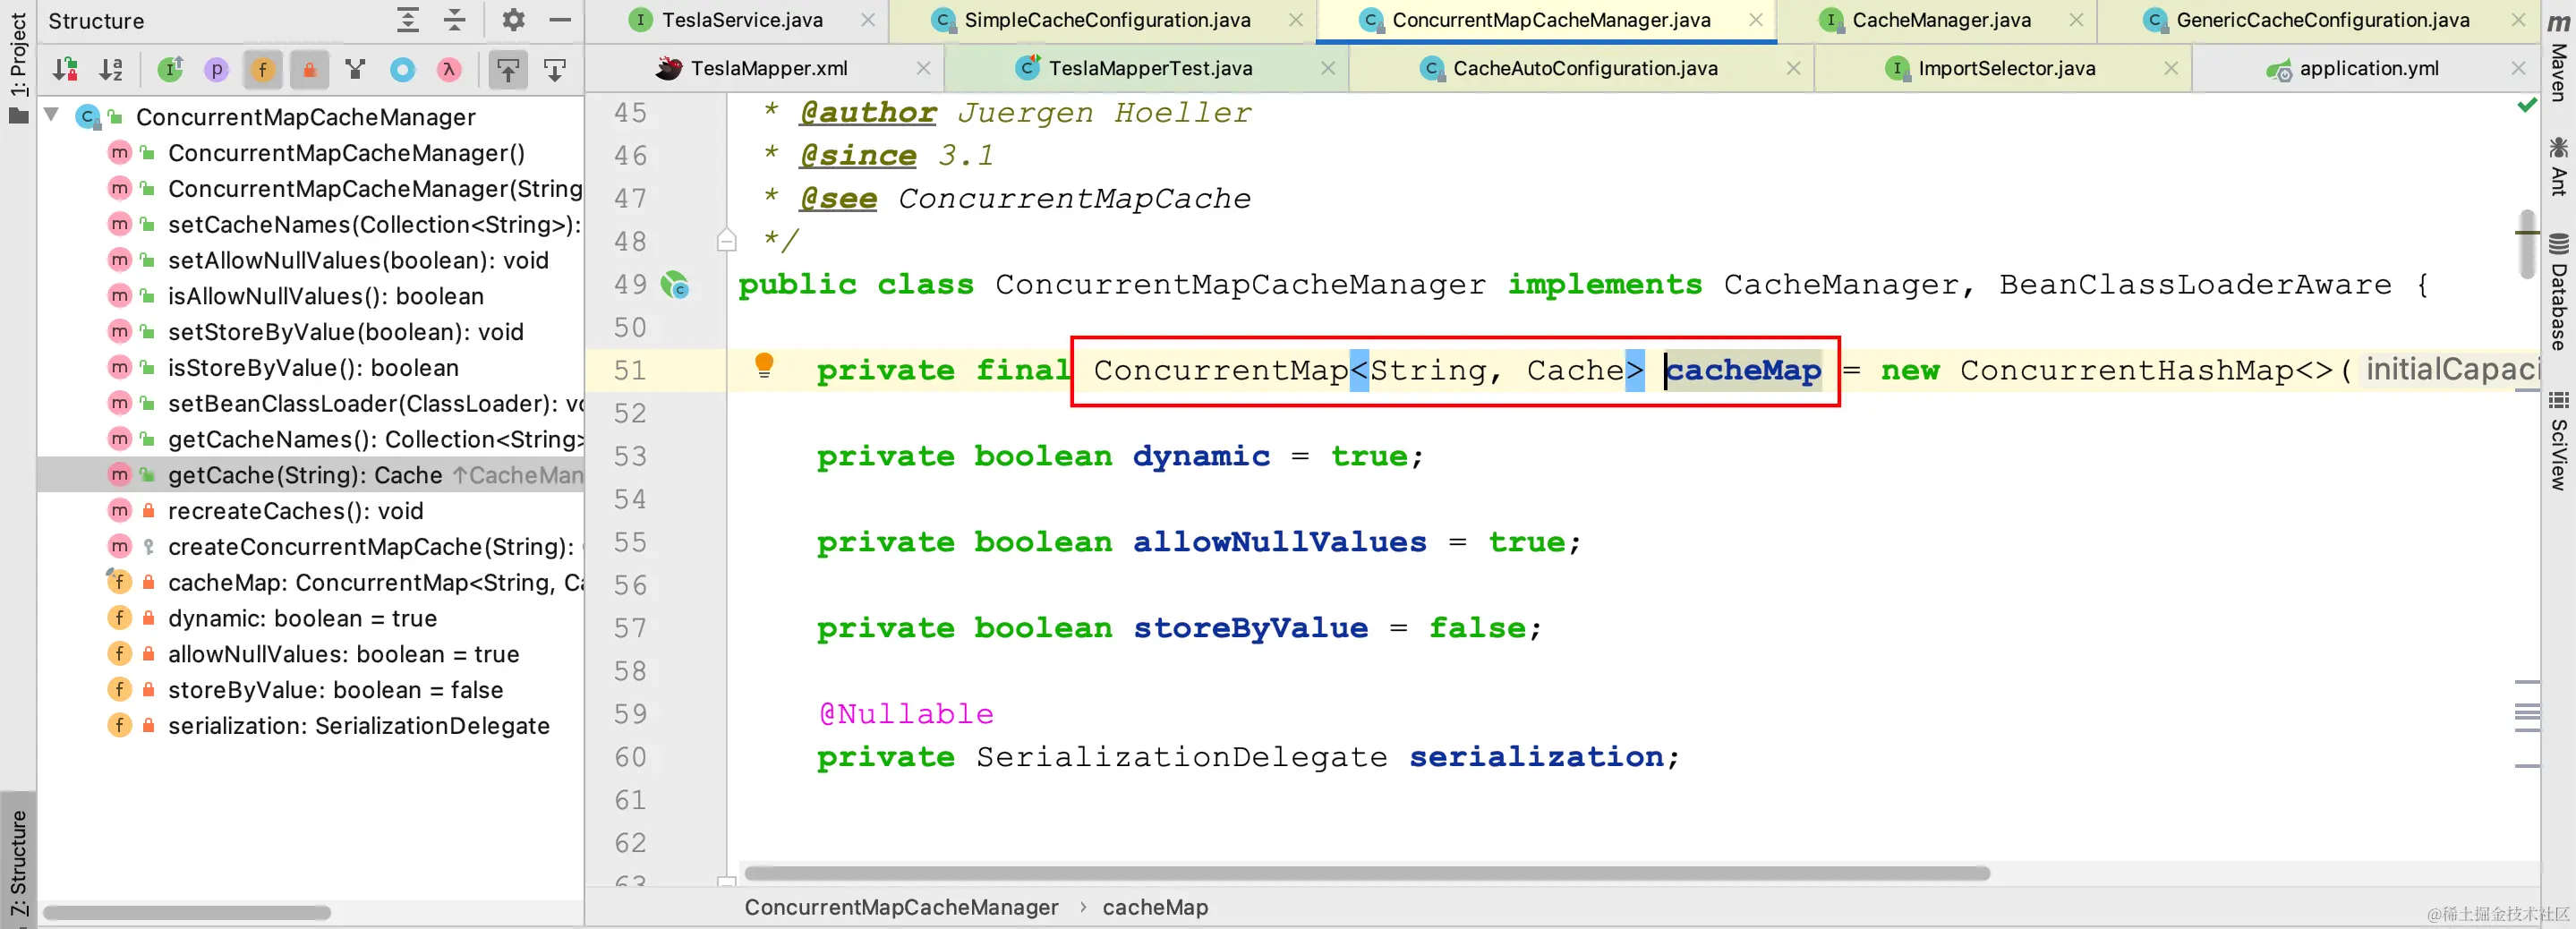The height and width of the screenshot is (929, 2576).
Task: Close the CacheManager.java tab
Action: 2077,20
